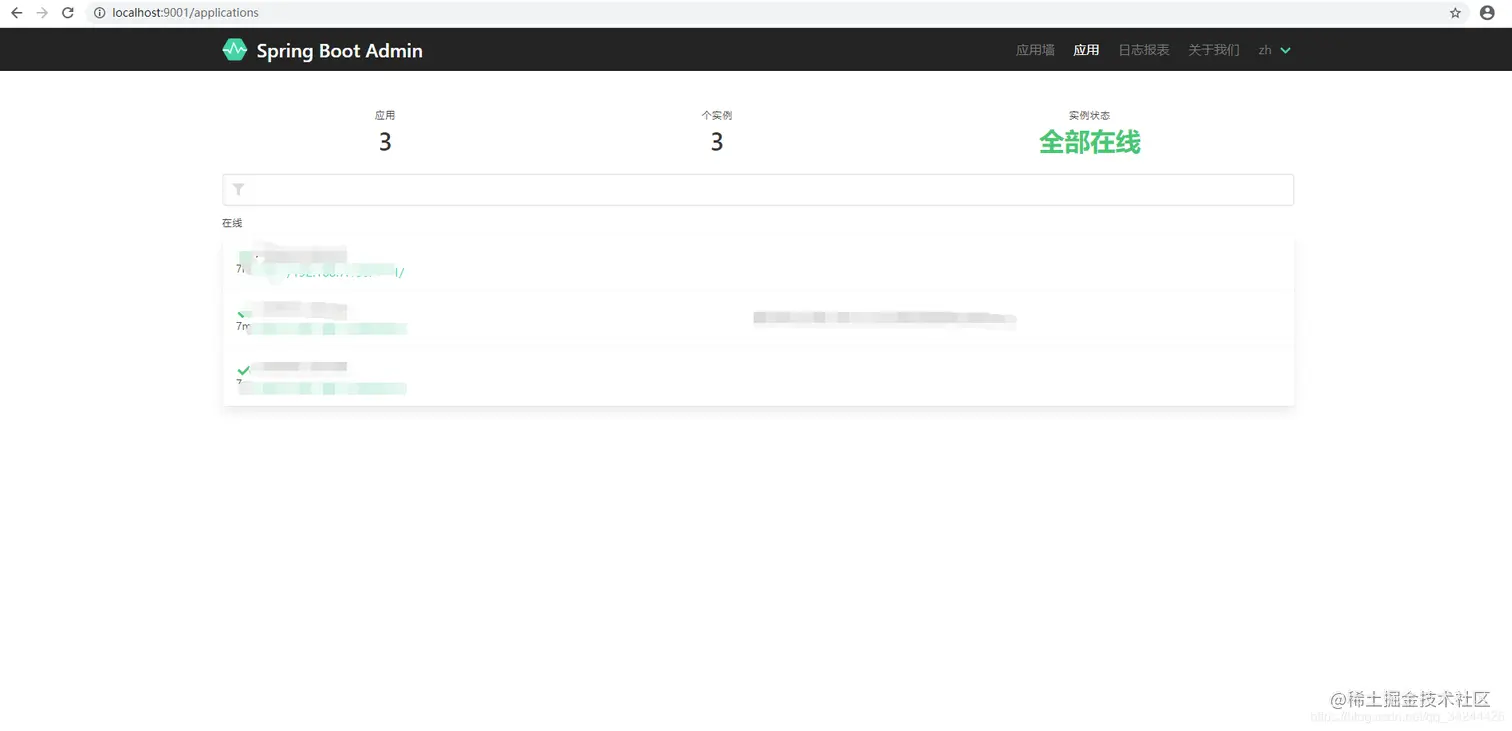Open the 日志报表 menu item
1512x731 pixels.
[1144, 50]
